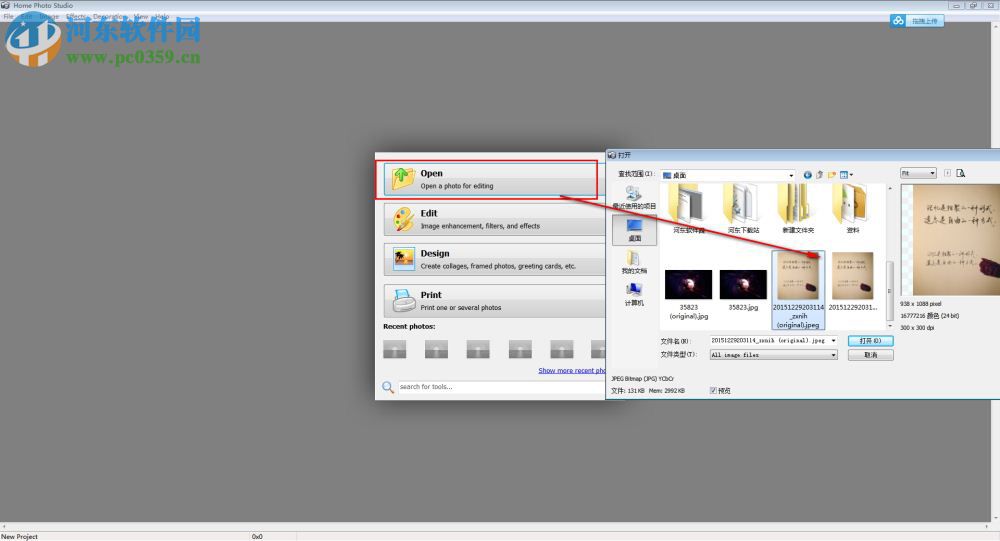The image size is (1000, 541).
Task: Select 桌面 in the places sidebar
Action: click(634, 230)
